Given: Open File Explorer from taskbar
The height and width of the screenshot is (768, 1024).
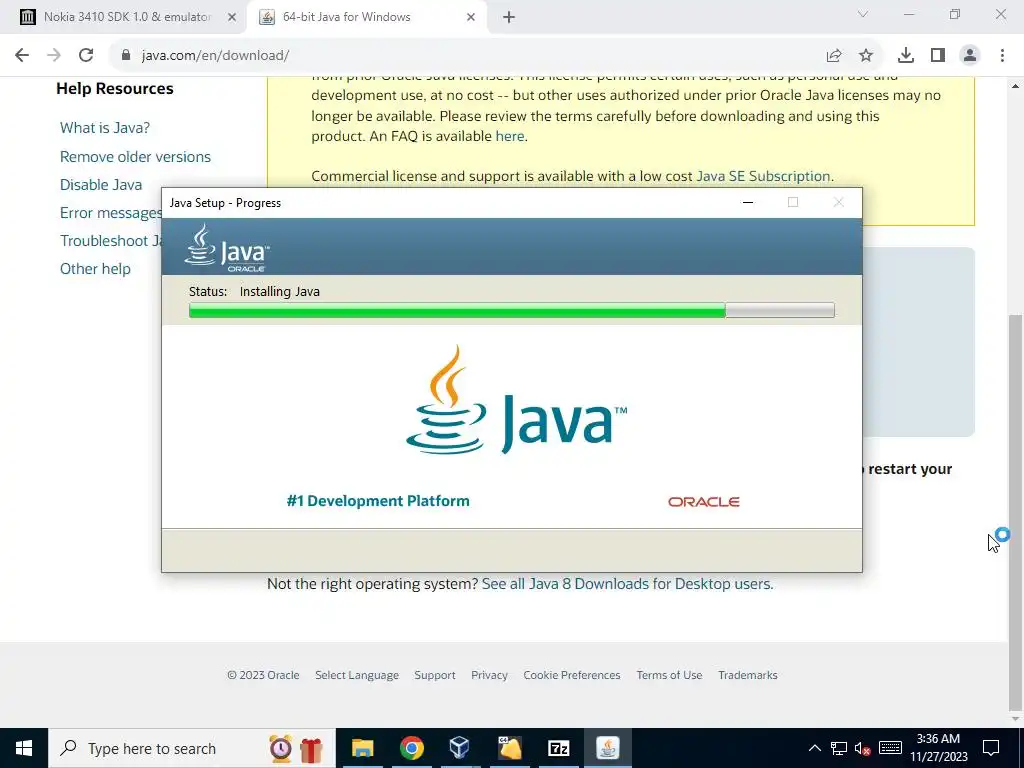Looking at the screenshot, I should click(362, 748).
